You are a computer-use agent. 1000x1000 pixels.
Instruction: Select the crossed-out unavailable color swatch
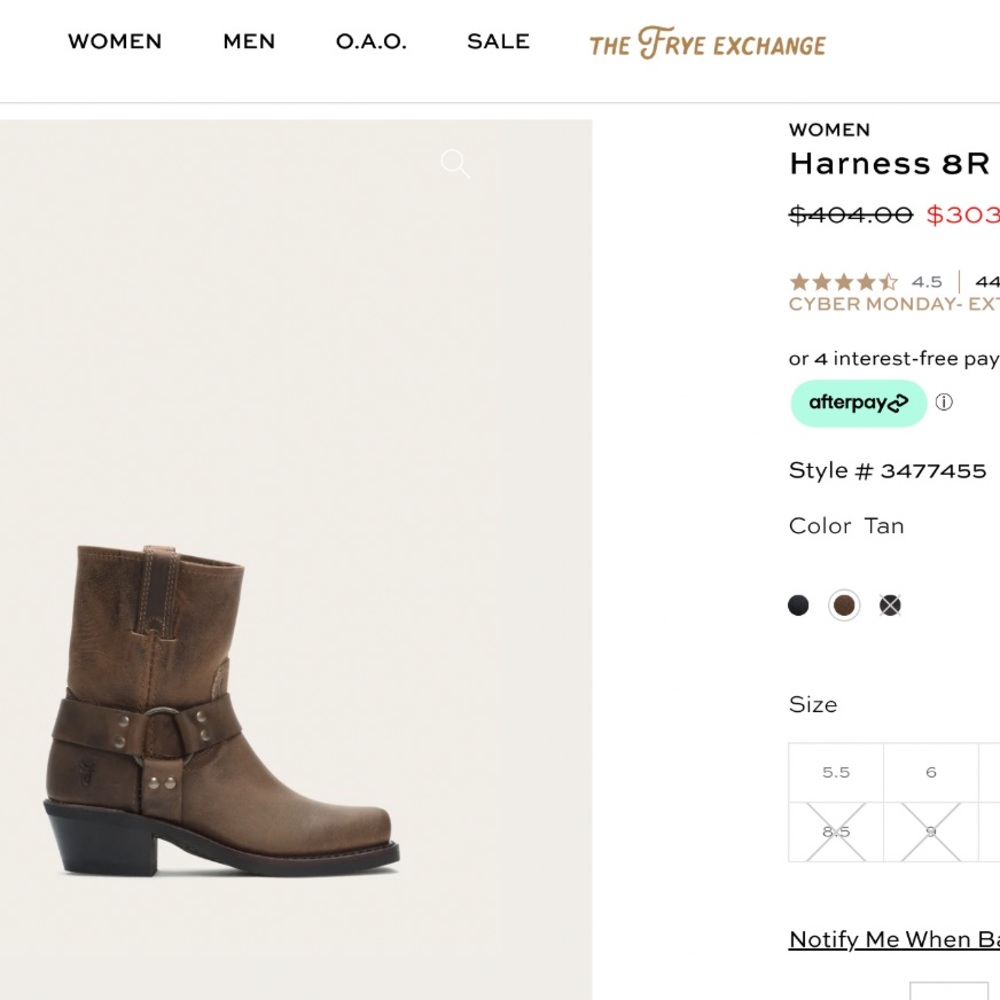coord(890,605)
